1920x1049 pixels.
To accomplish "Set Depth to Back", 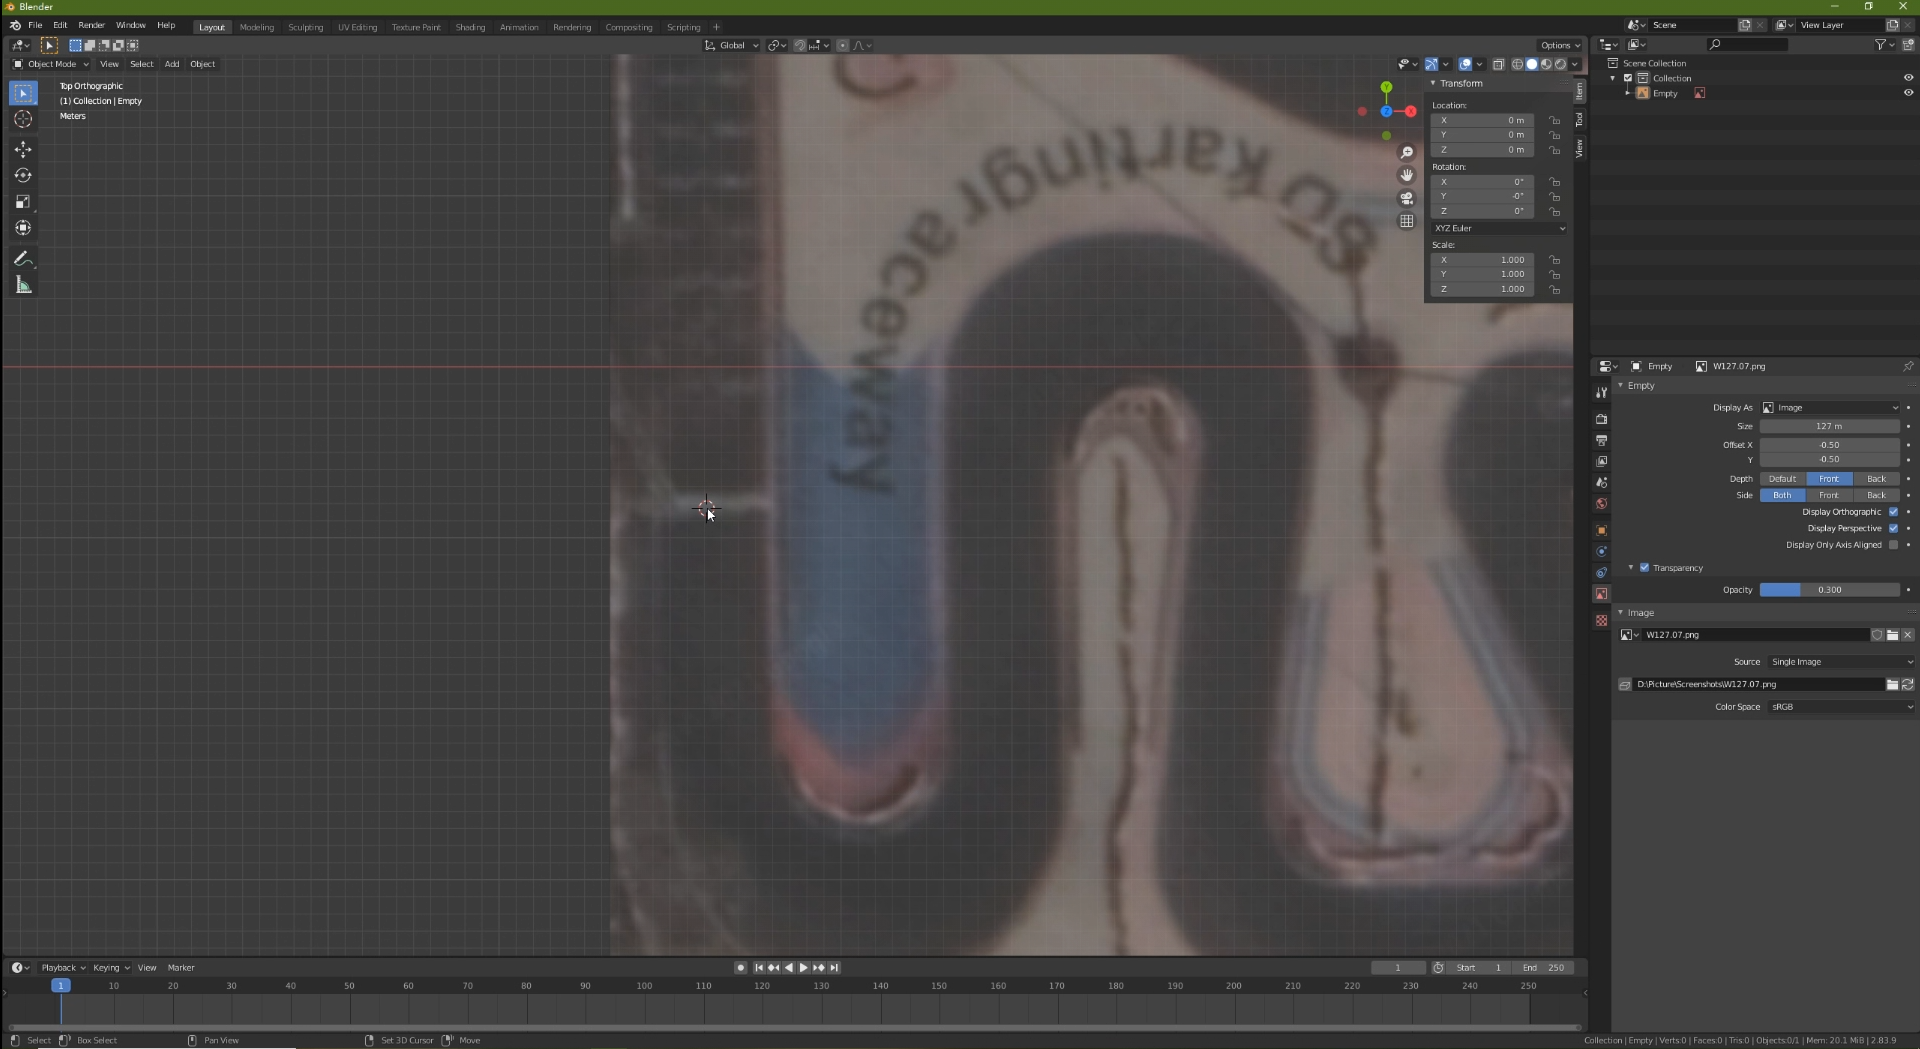I will pos(1876,479).
